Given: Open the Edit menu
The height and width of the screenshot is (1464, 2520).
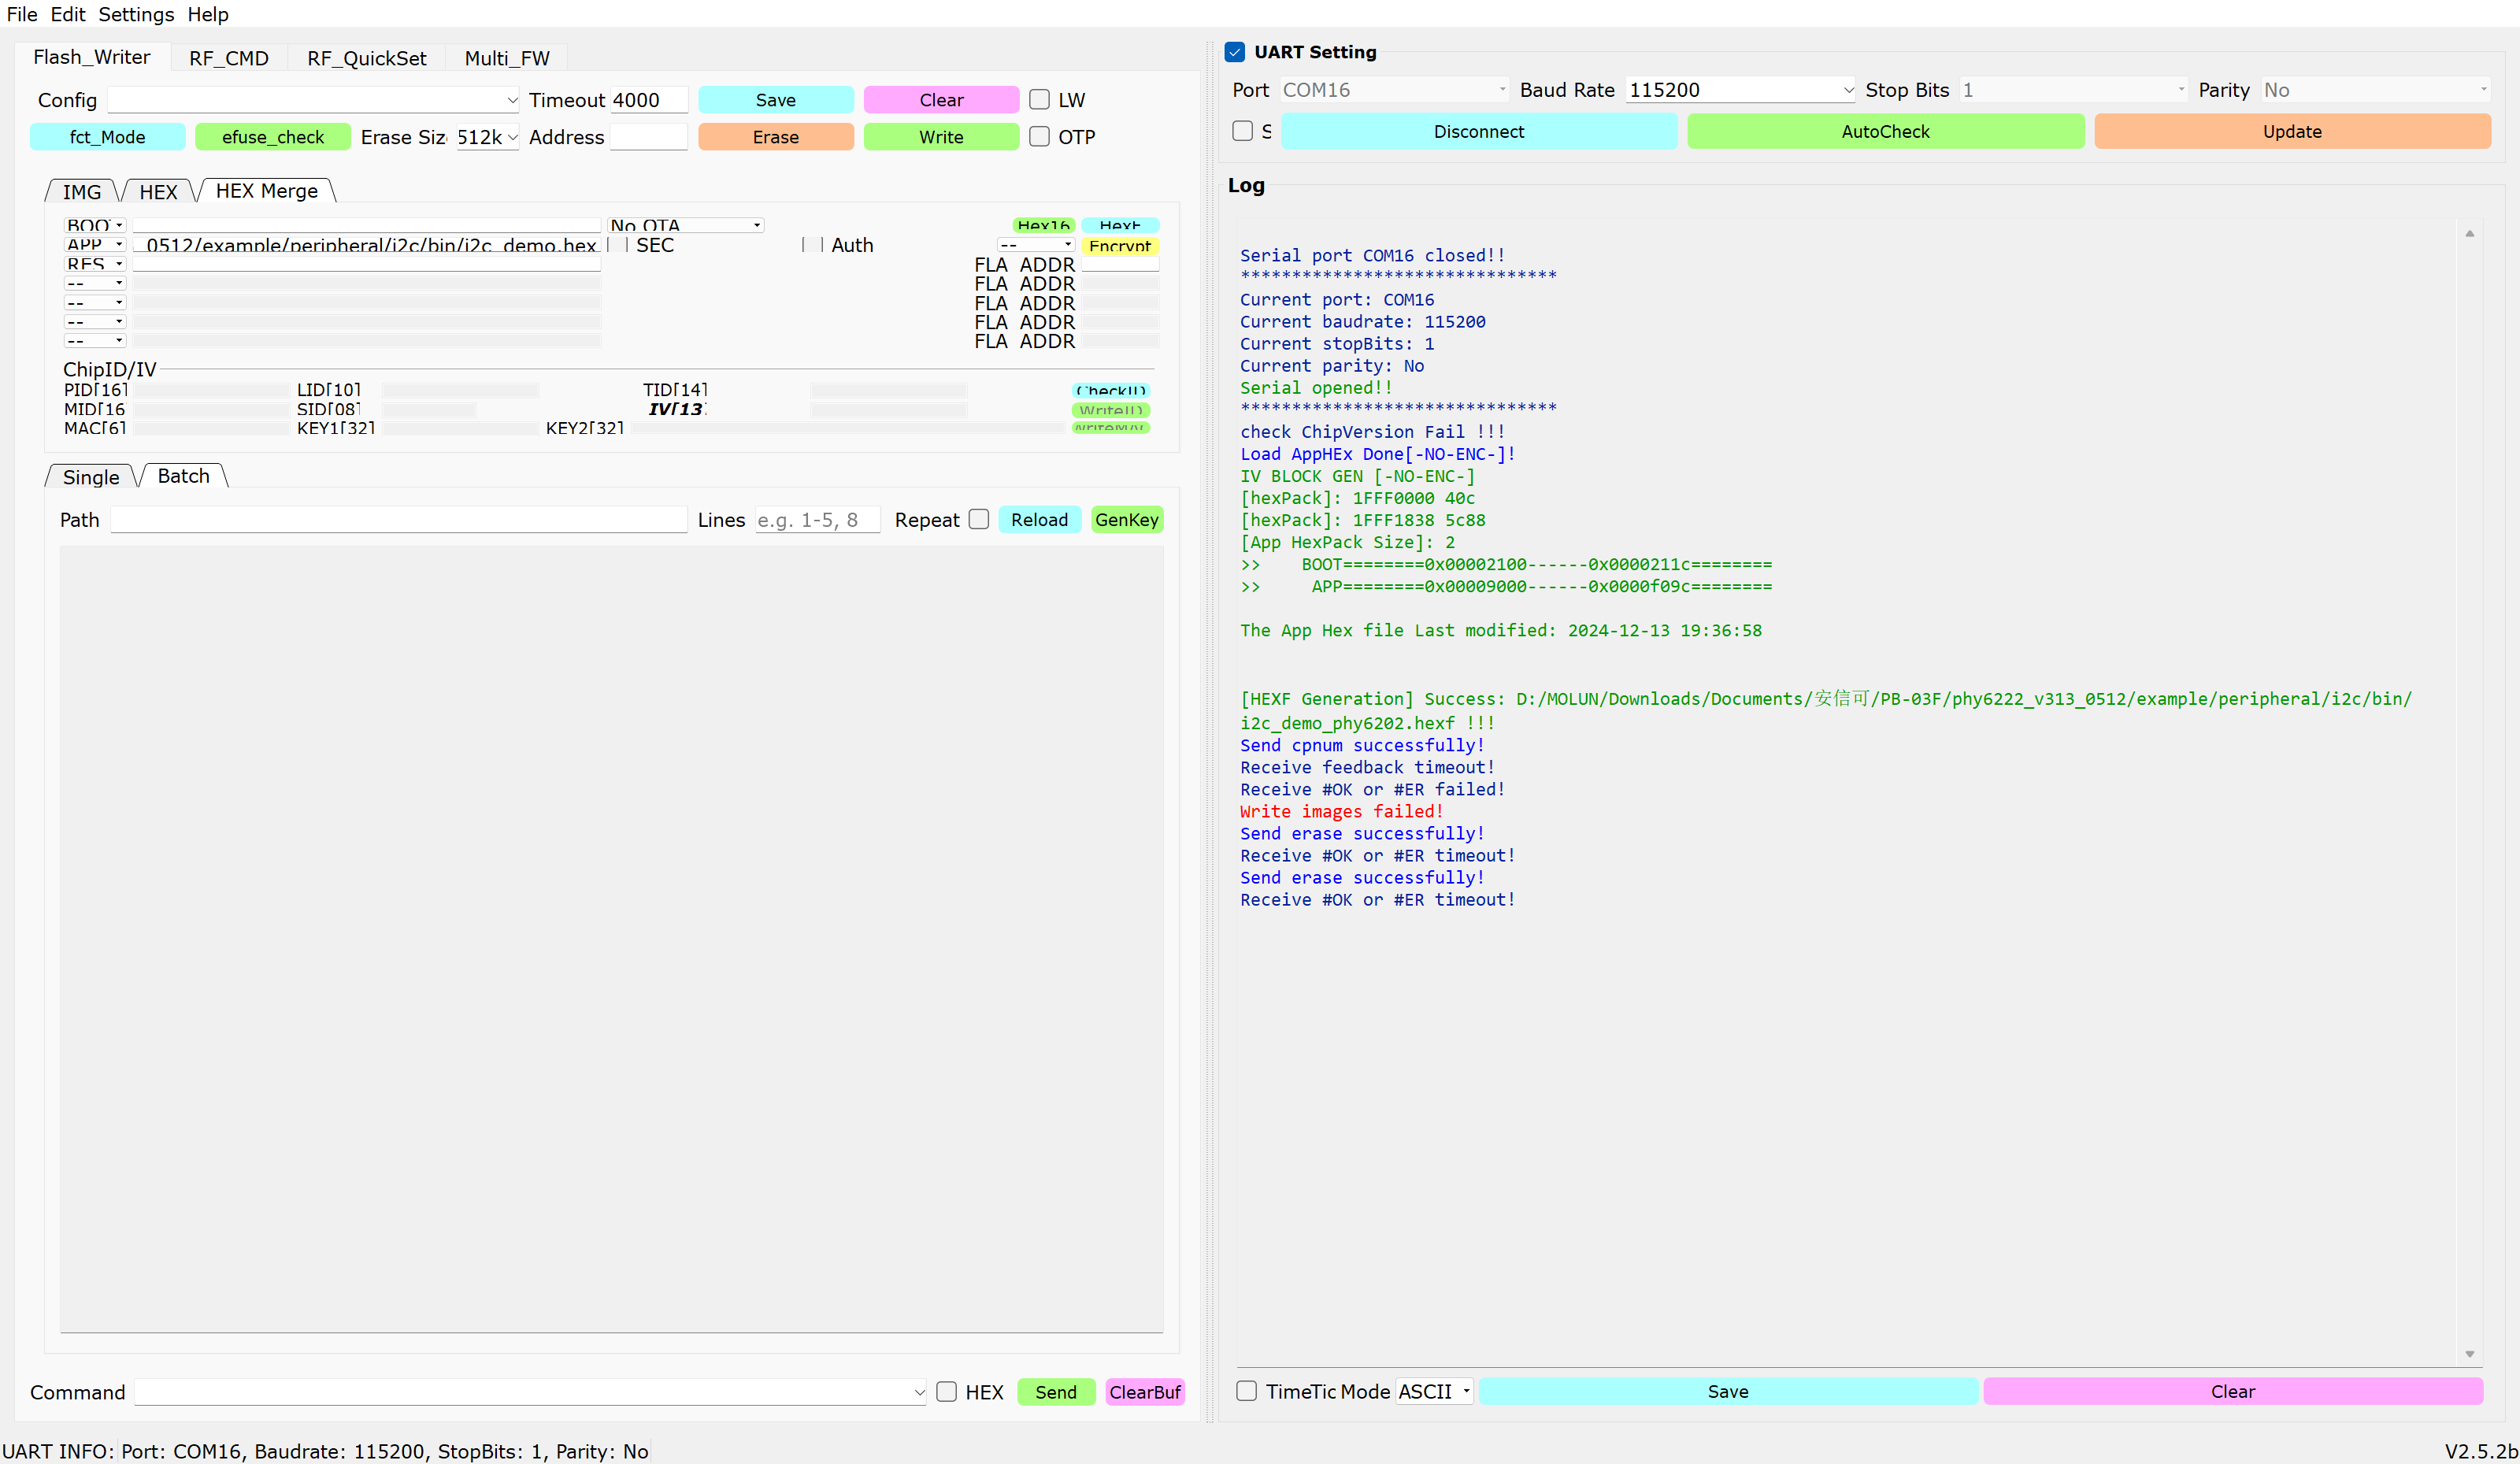Looking at the screenshot, I should (68, 14).
